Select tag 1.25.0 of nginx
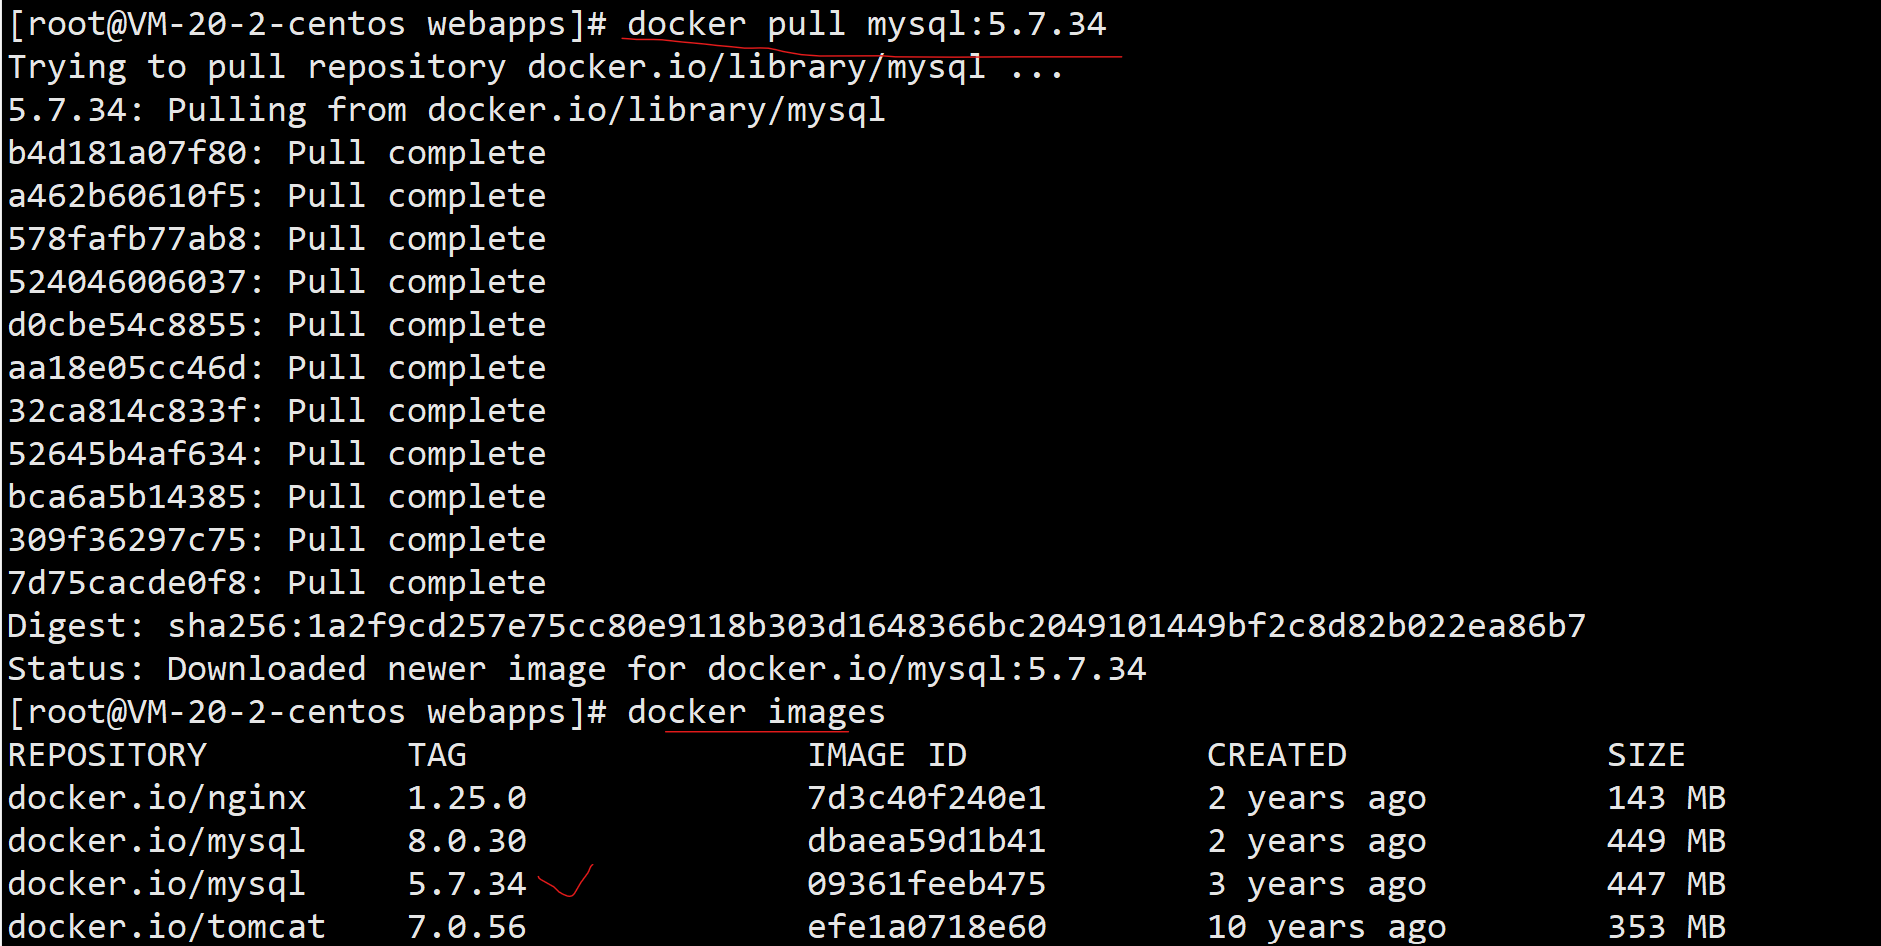 (x=467, y=798)
